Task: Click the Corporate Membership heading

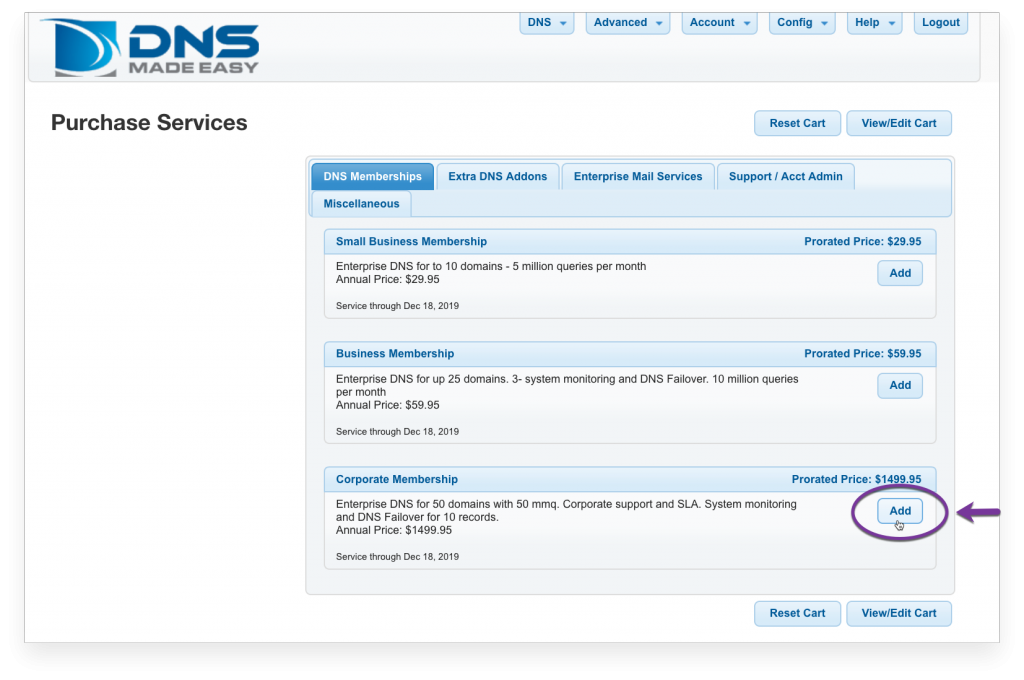Action: tap(397, 479)
